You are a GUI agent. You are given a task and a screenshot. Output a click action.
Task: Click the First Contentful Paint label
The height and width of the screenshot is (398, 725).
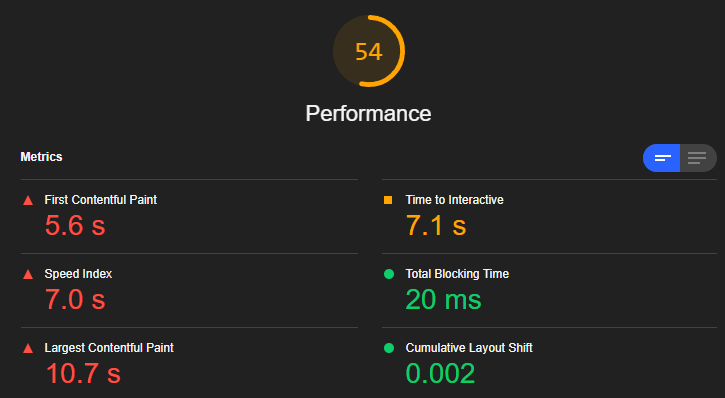(101, 200)
